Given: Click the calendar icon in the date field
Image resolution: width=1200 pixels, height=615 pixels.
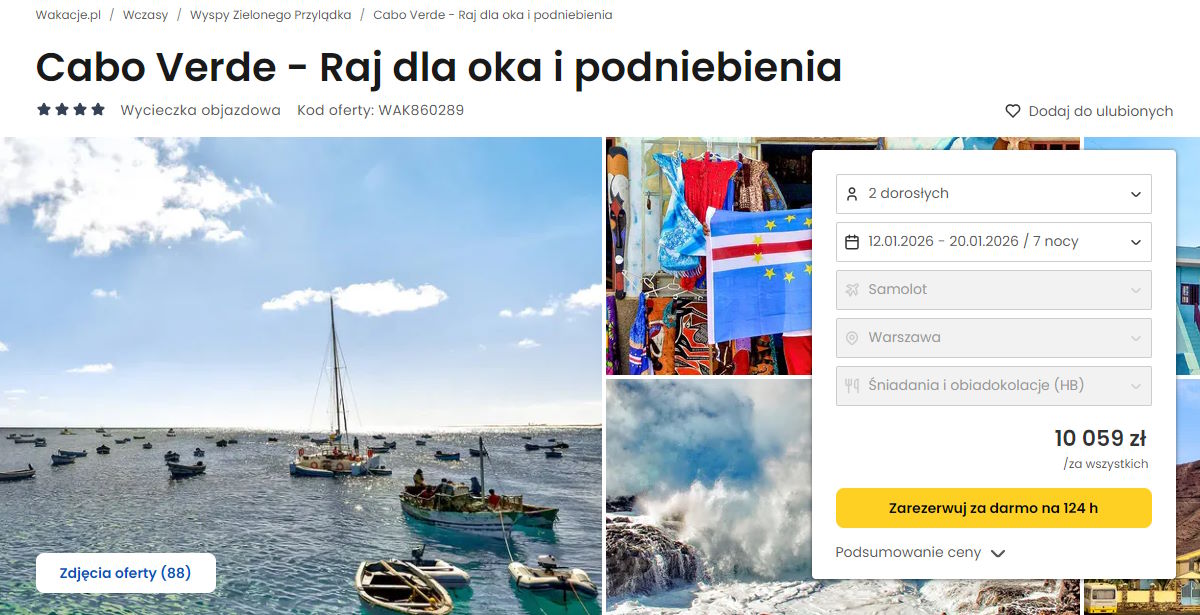Looking at the screenshot, I should [852, 242].
